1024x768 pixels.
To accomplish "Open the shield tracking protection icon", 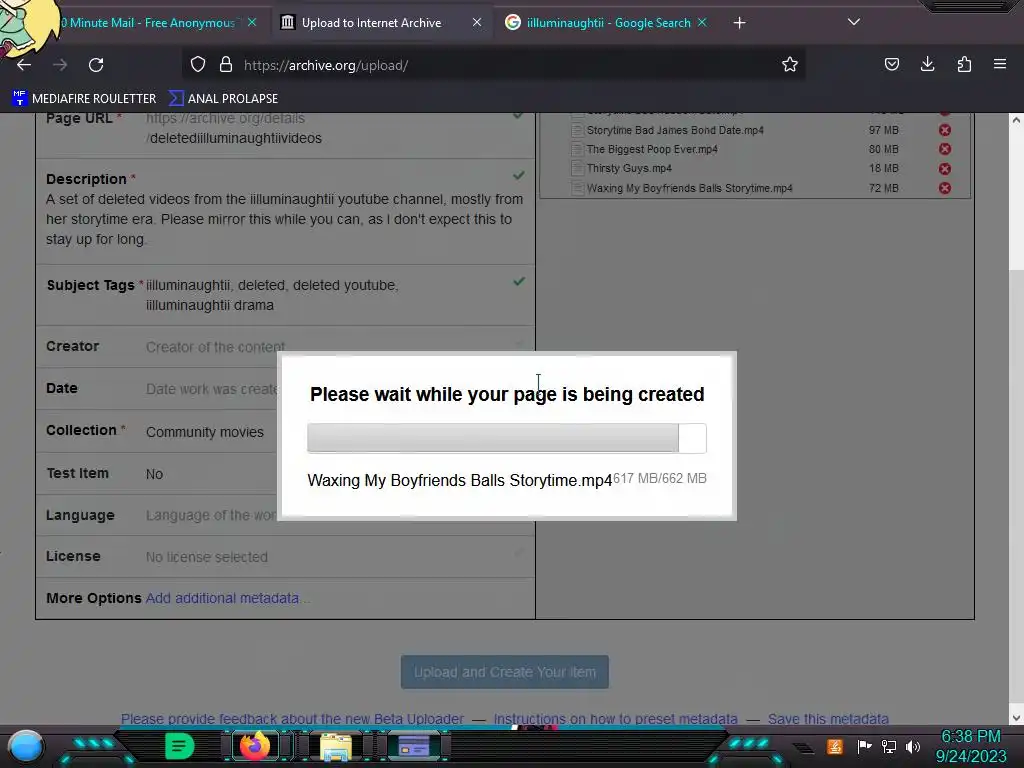I will (x=198, y=65).
